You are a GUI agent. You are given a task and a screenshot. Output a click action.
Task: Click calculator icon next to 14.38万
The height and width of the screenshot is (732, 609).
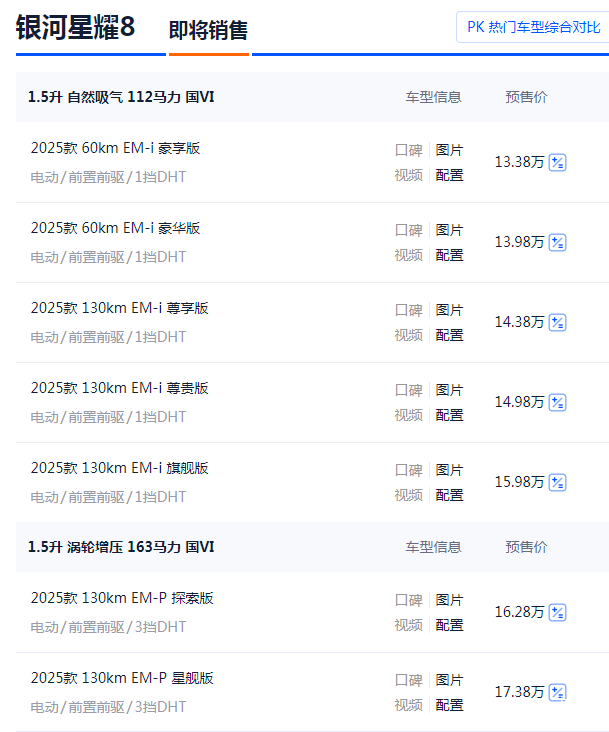(558, 322)
